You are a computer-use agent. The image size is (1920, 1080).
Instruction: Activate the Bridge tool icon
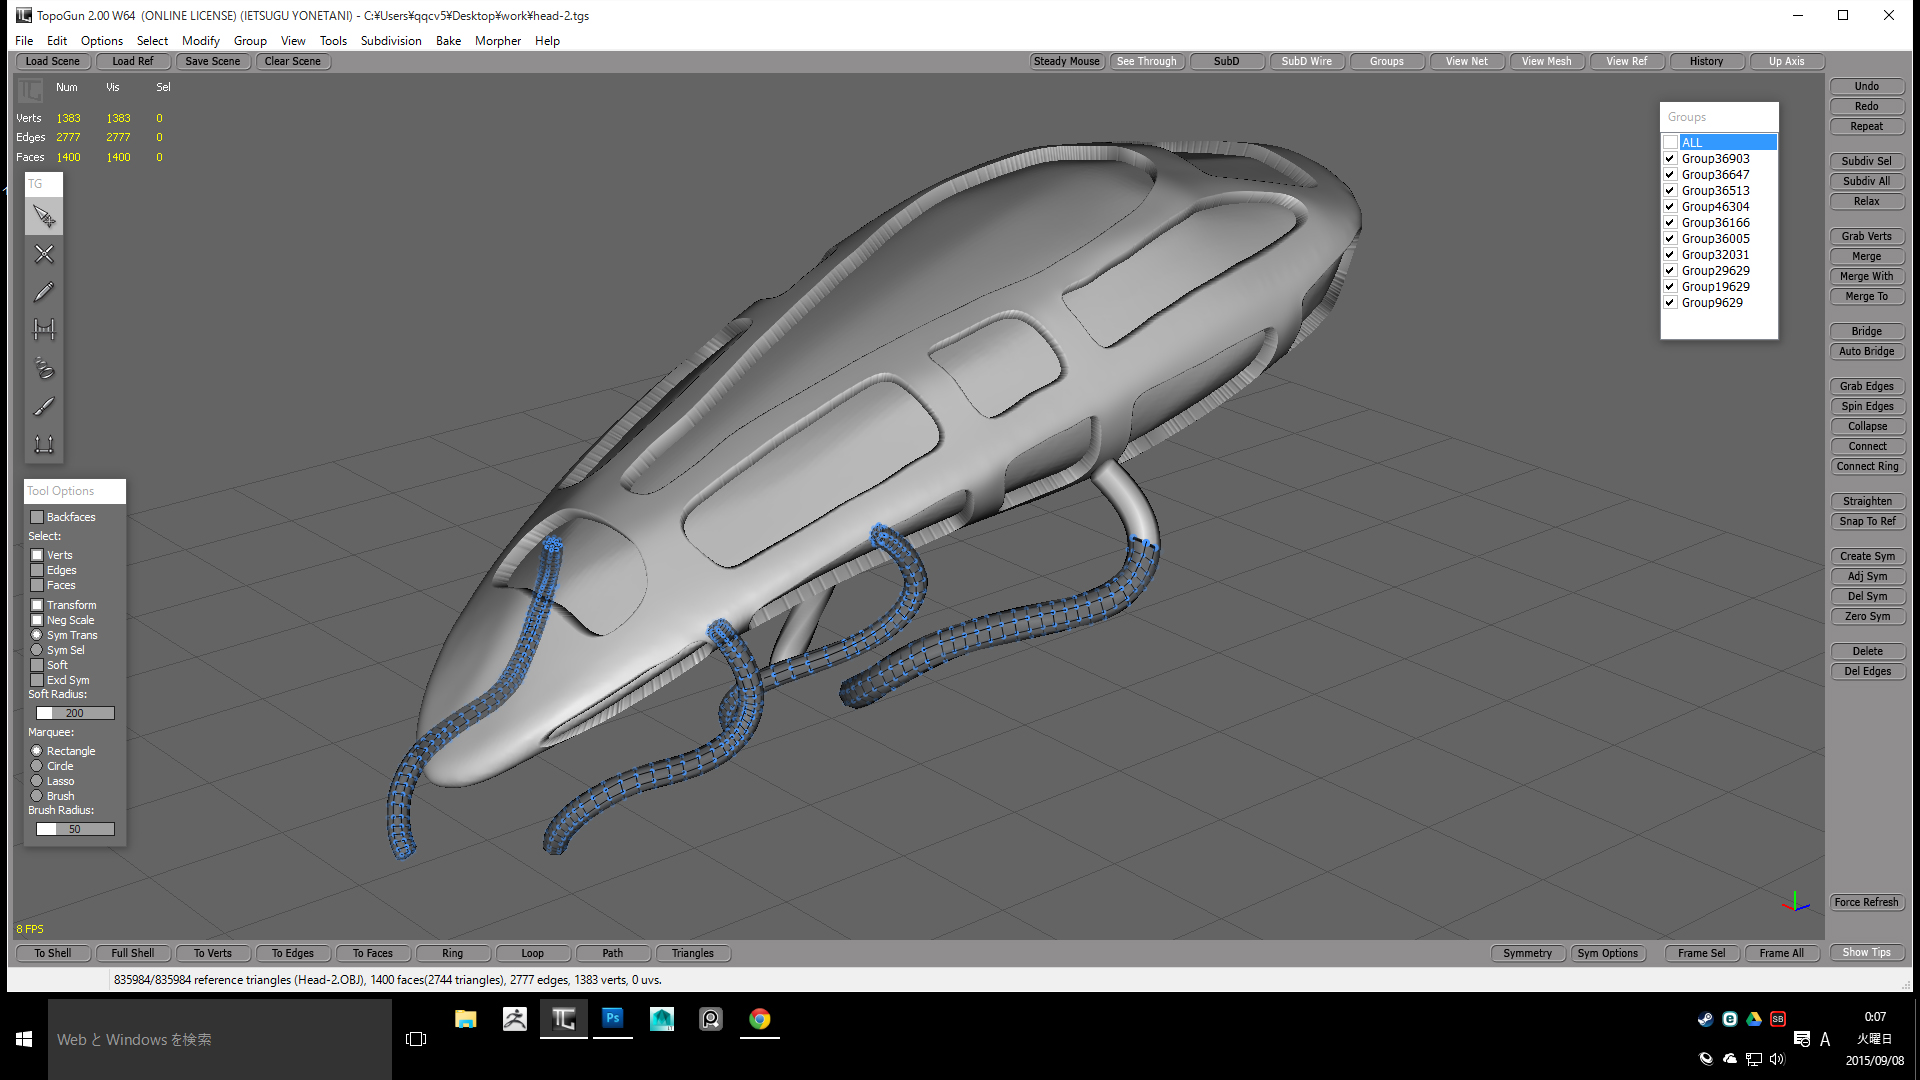click(x=44, y=330)
